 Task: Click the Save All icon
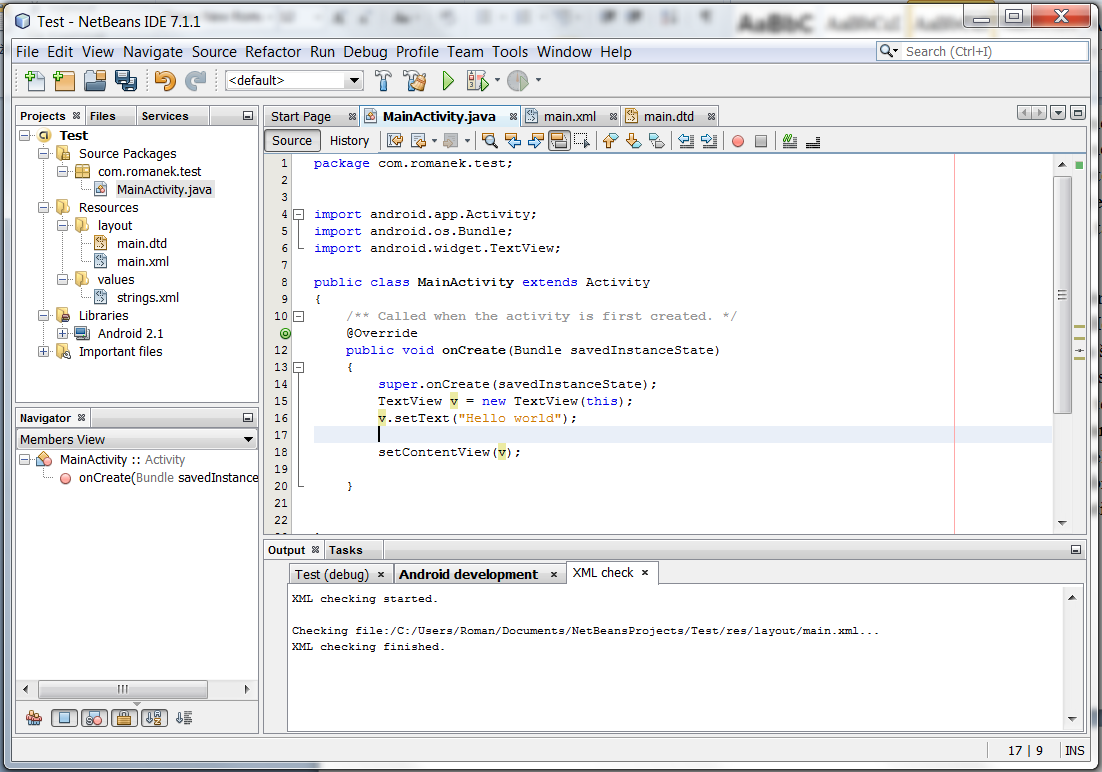click(126, 81)
